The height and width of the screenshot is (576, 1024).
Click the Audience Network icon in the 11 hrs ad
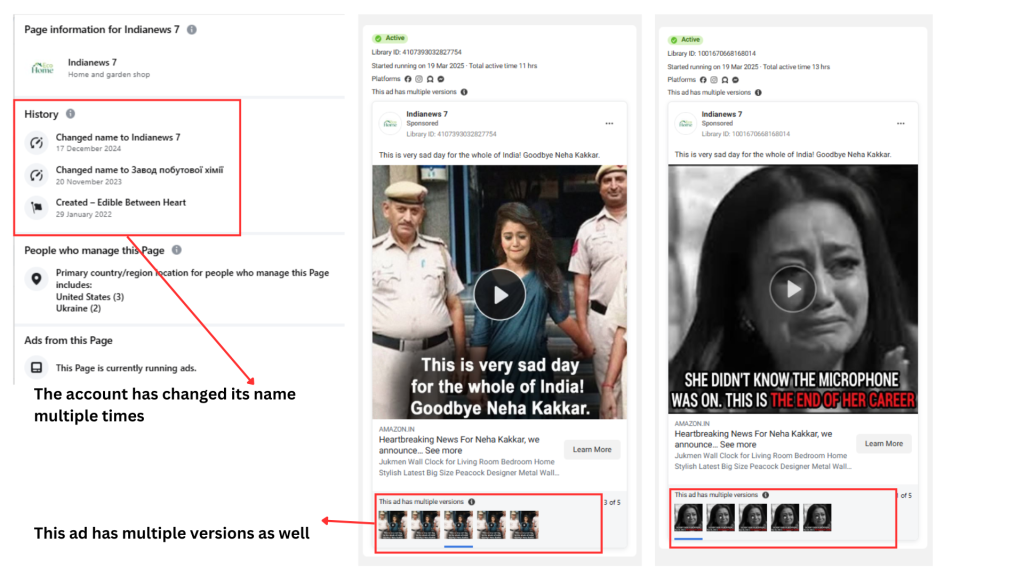coord(430,79)
